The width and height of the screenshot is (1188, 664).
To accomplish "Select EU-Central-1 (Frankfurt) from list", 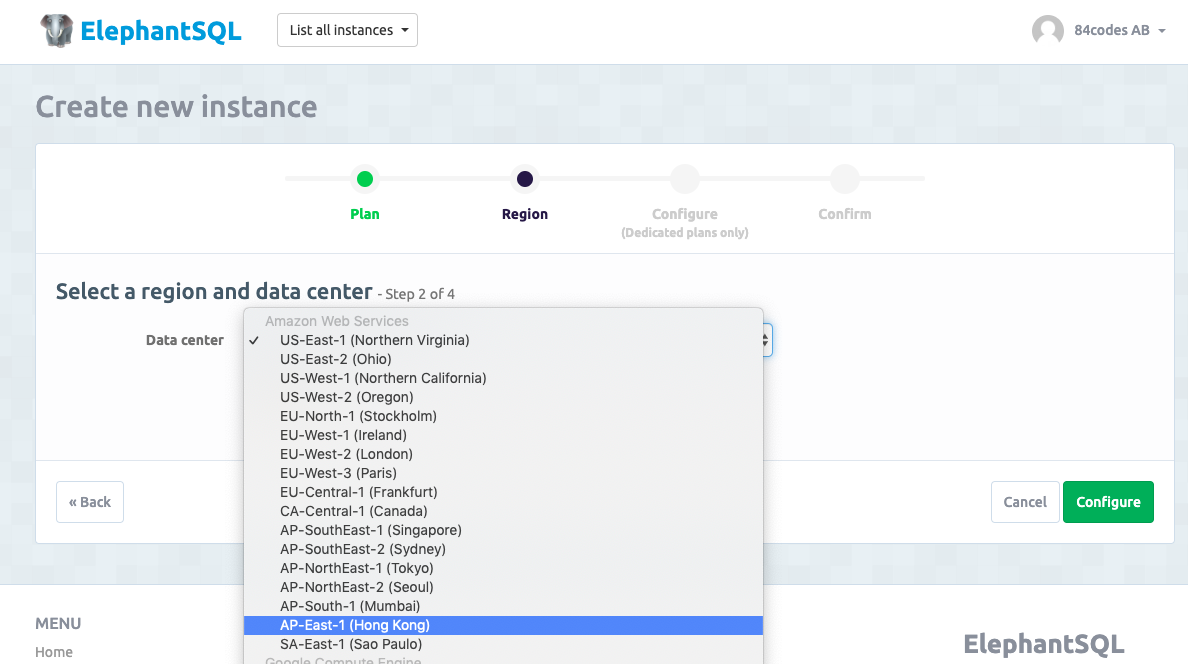I will [x=358, y=492].
